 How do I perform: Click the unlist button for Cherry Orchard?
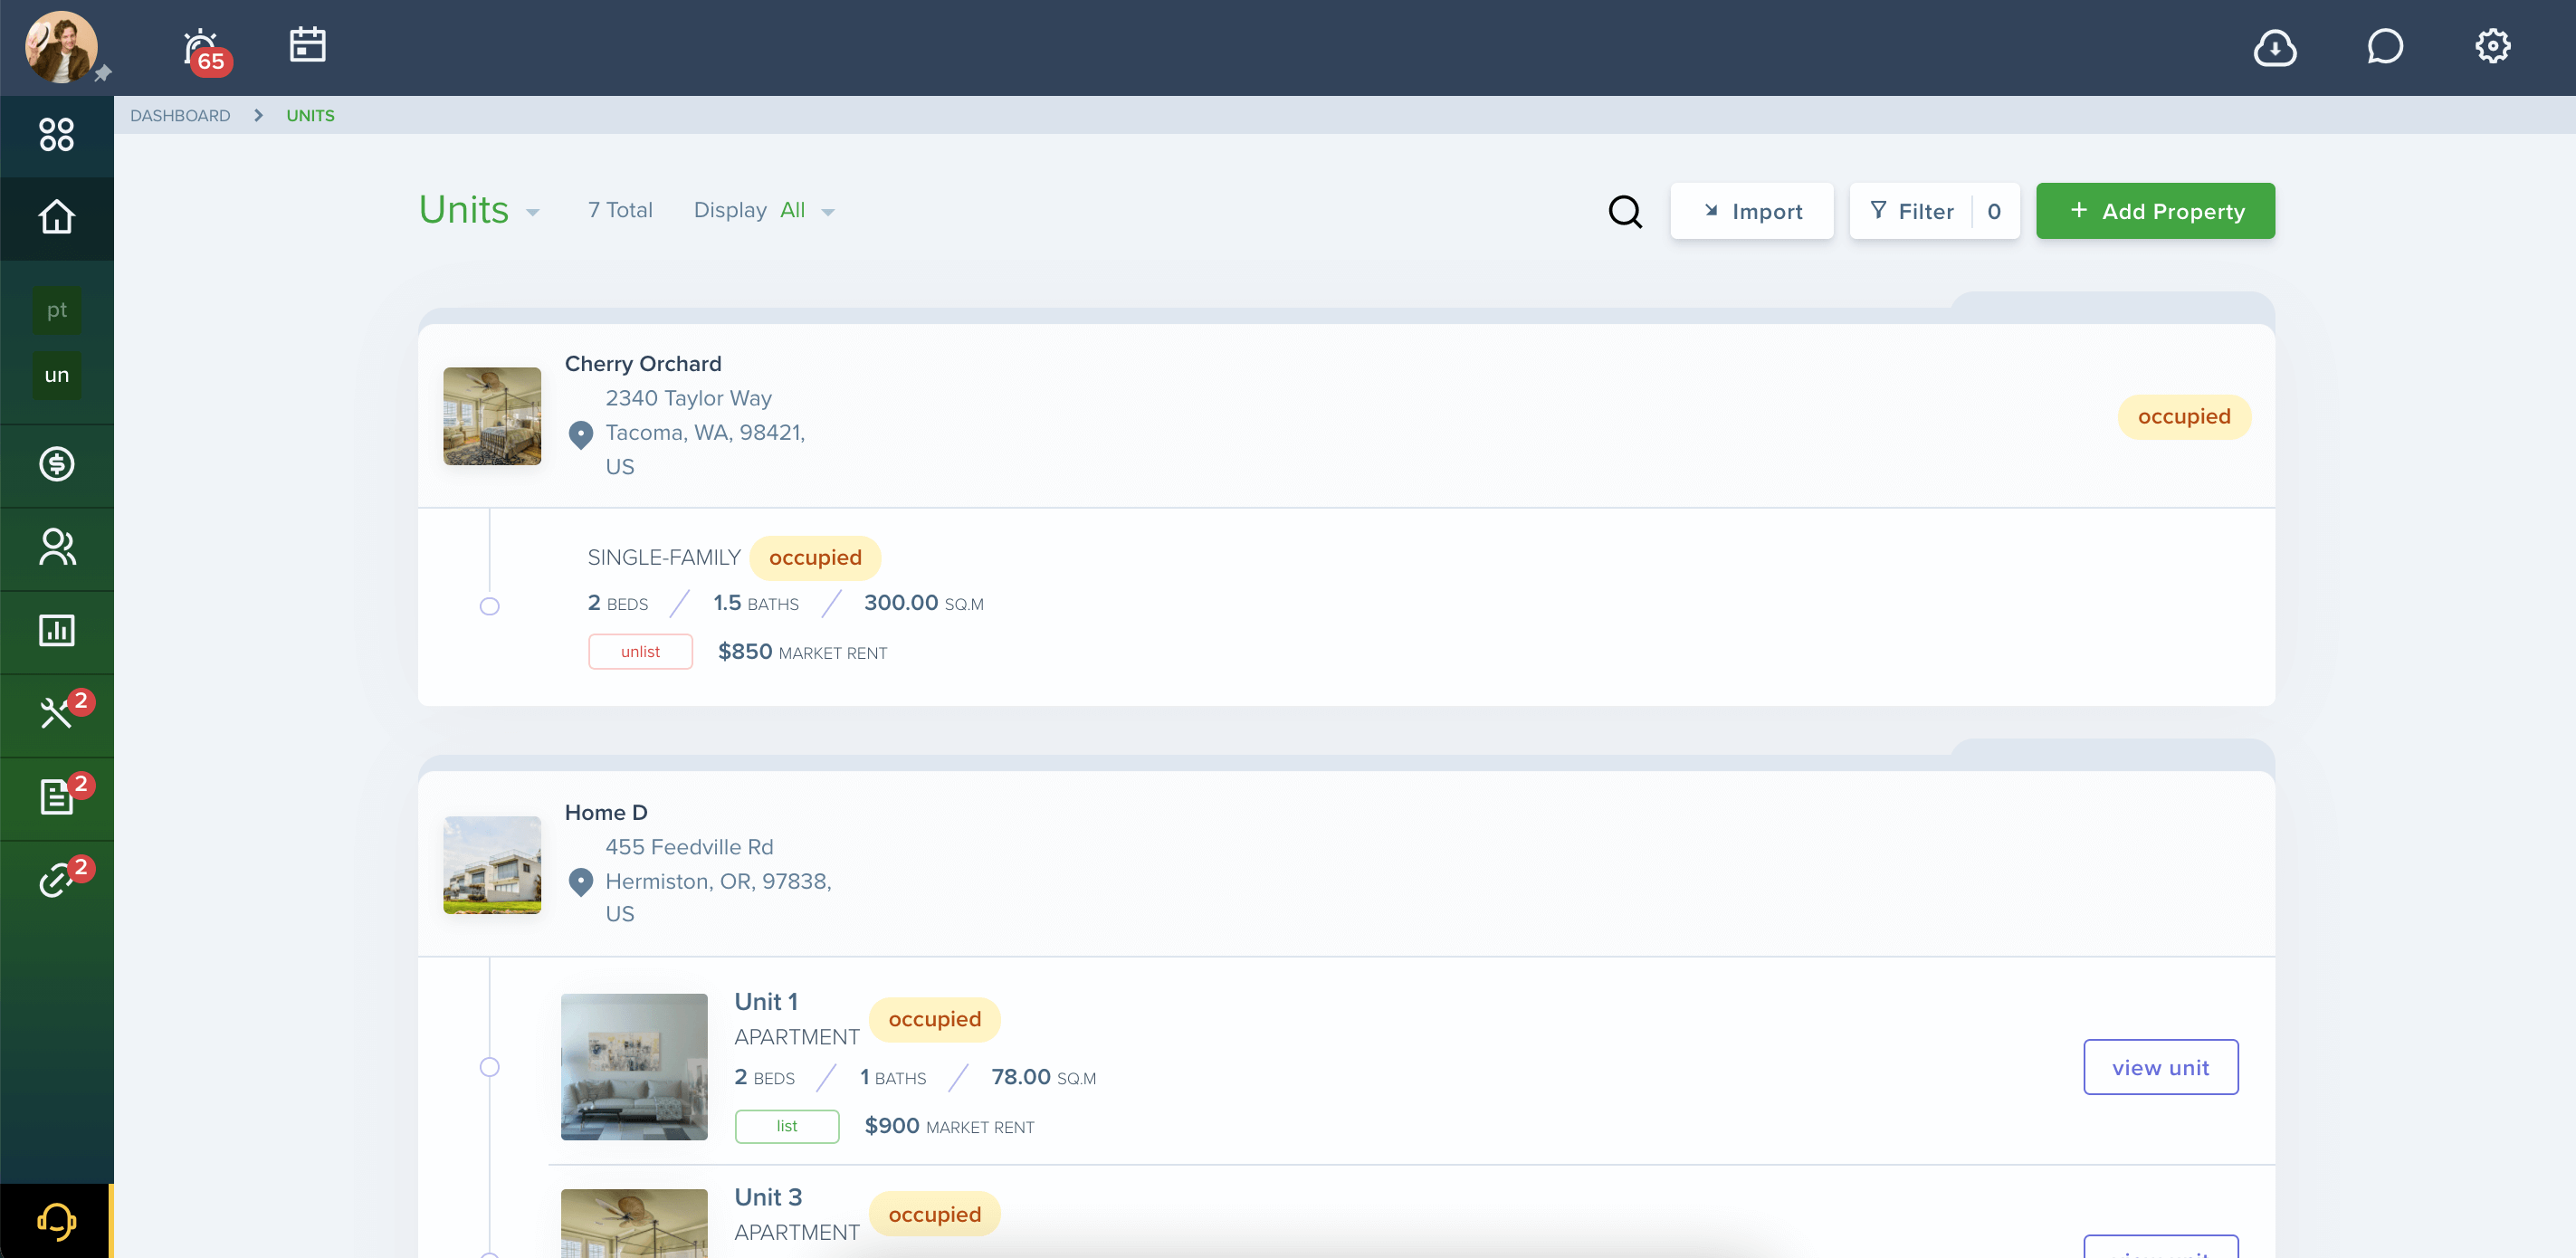click(640, 652)
